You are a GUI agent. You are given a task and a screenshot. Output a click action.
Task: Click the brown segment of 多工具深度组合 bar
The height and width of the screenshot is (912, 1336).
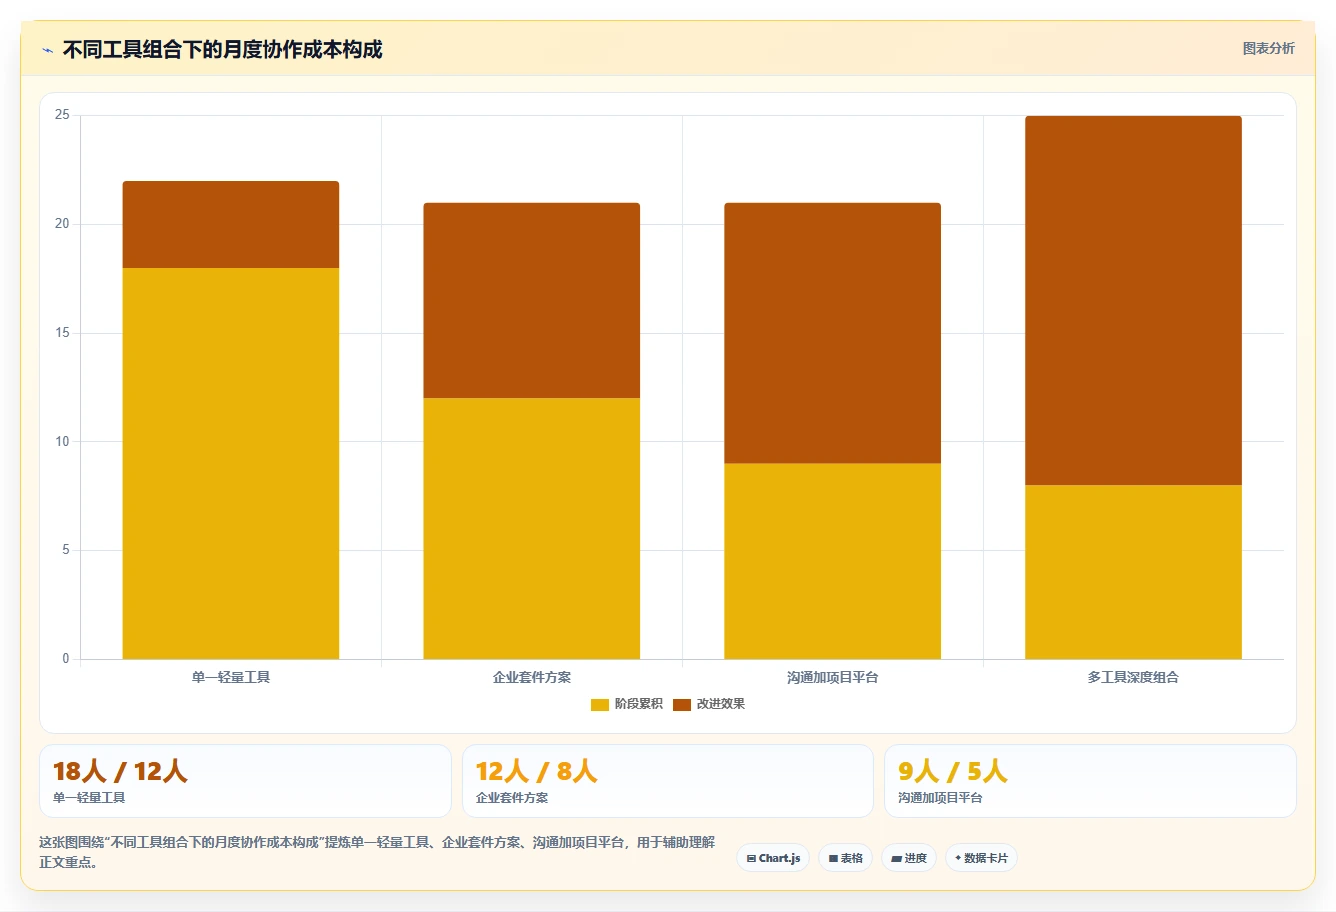[x=1134, y=300]
